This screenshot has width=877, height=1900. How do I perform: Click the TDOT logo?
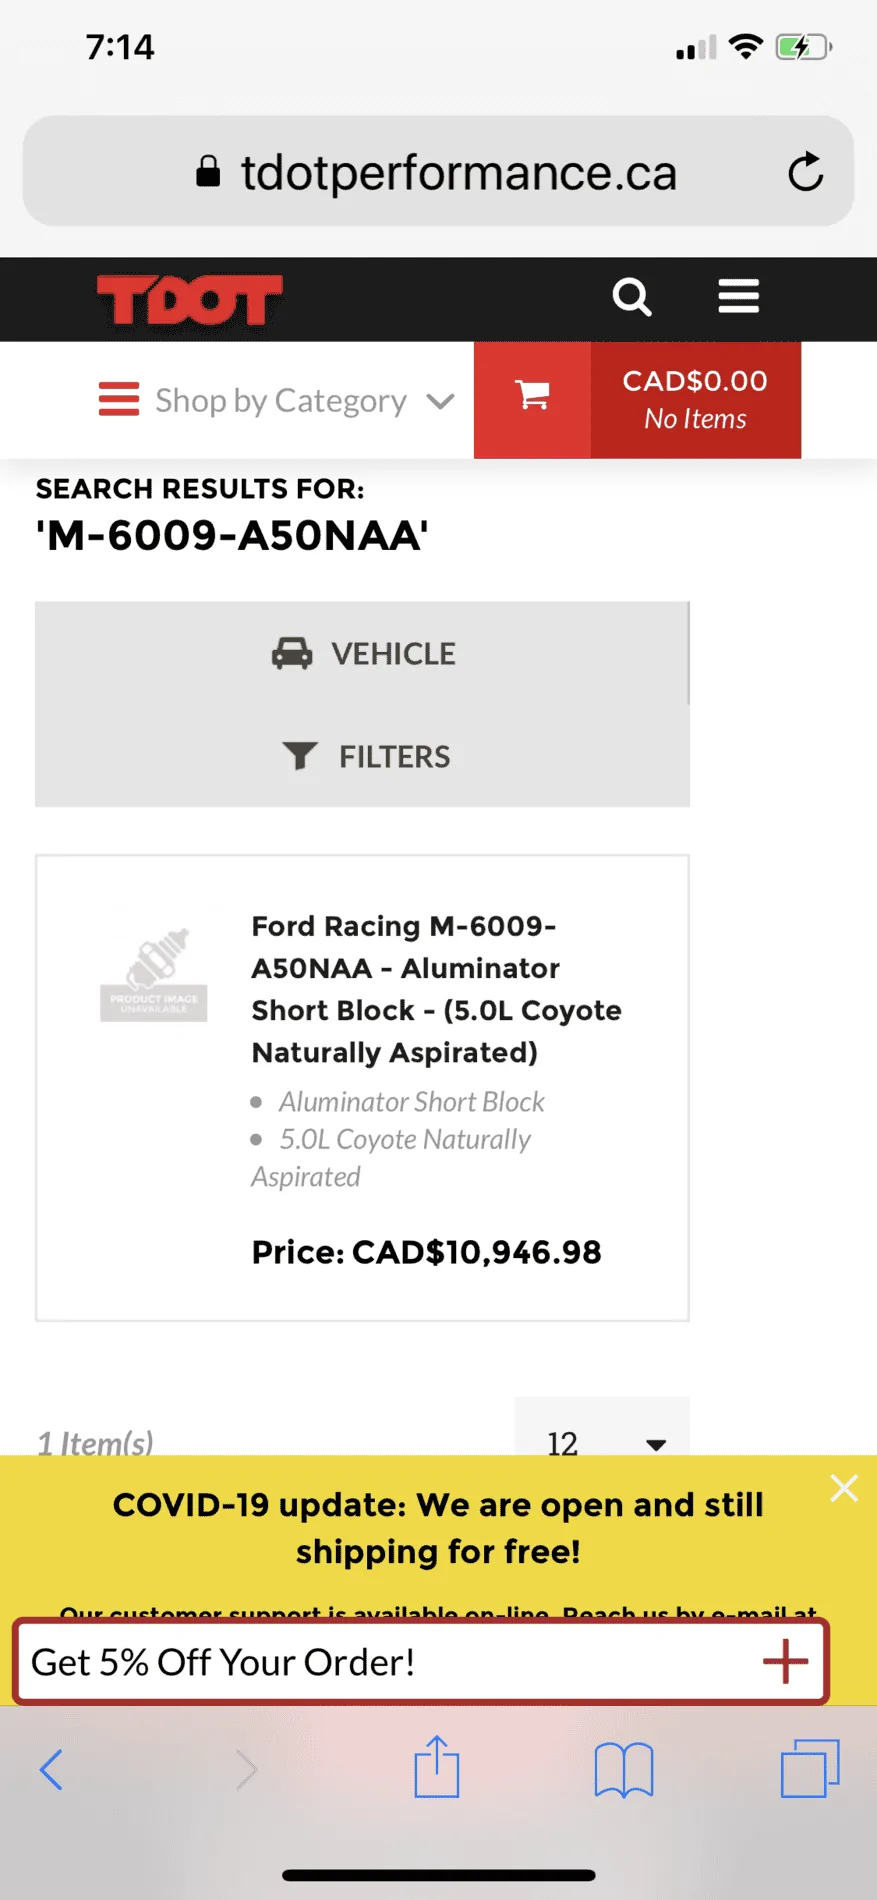click(x=190, y=300)
